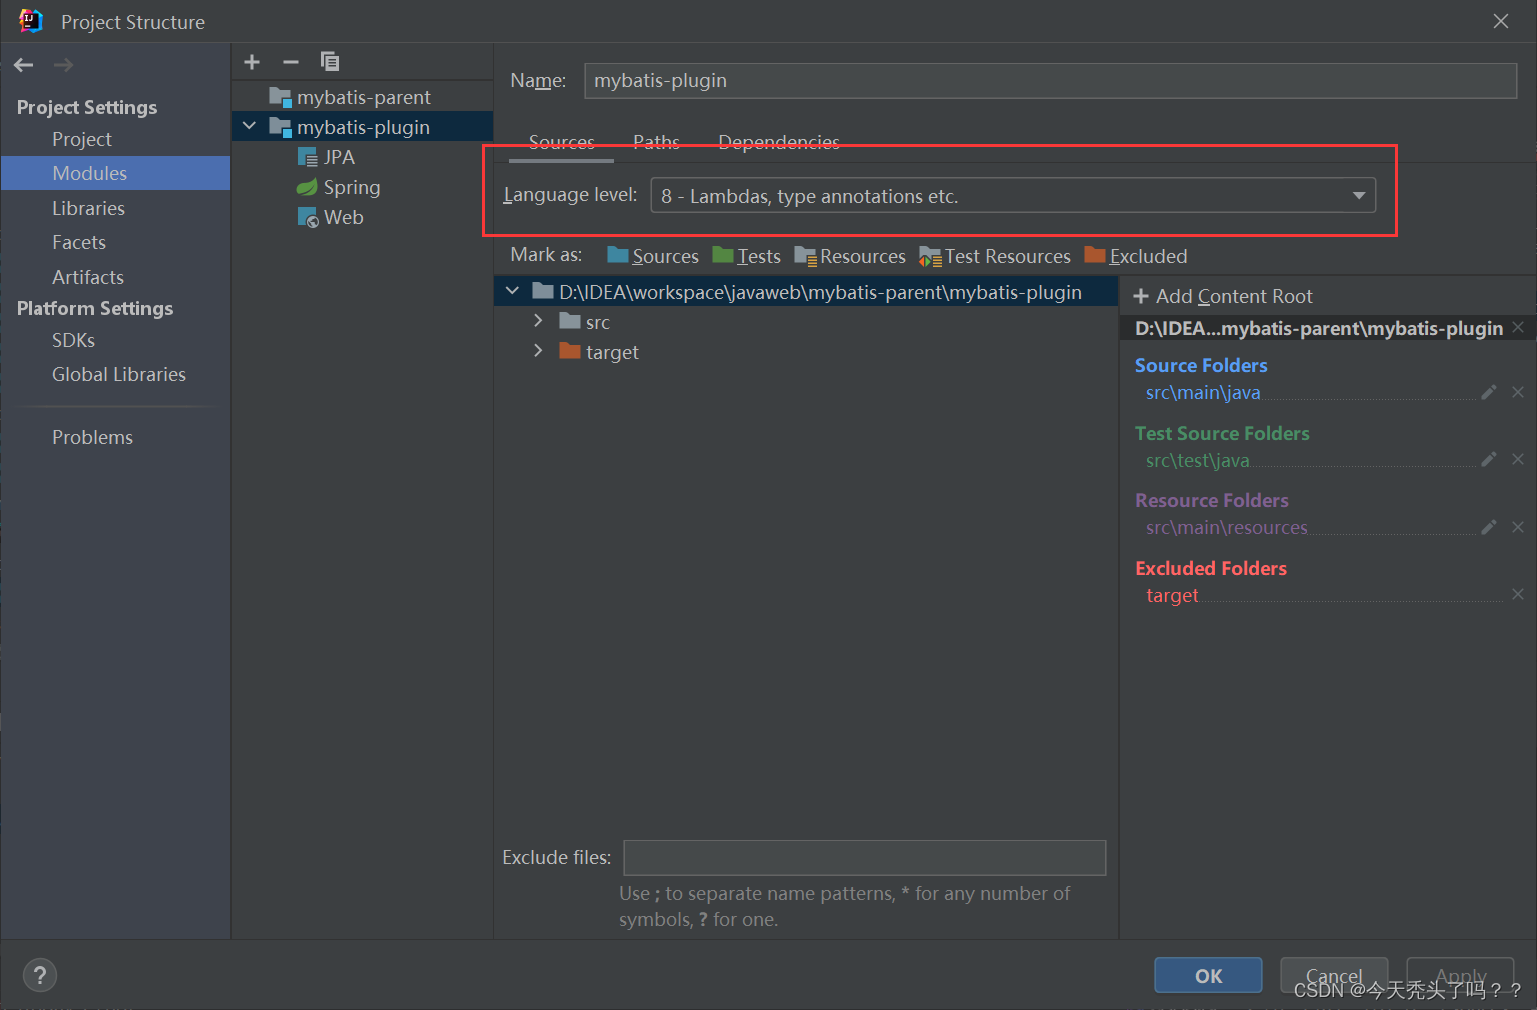
Task: Confirm changes with the OK button
Action: (x=1207, y=975)
